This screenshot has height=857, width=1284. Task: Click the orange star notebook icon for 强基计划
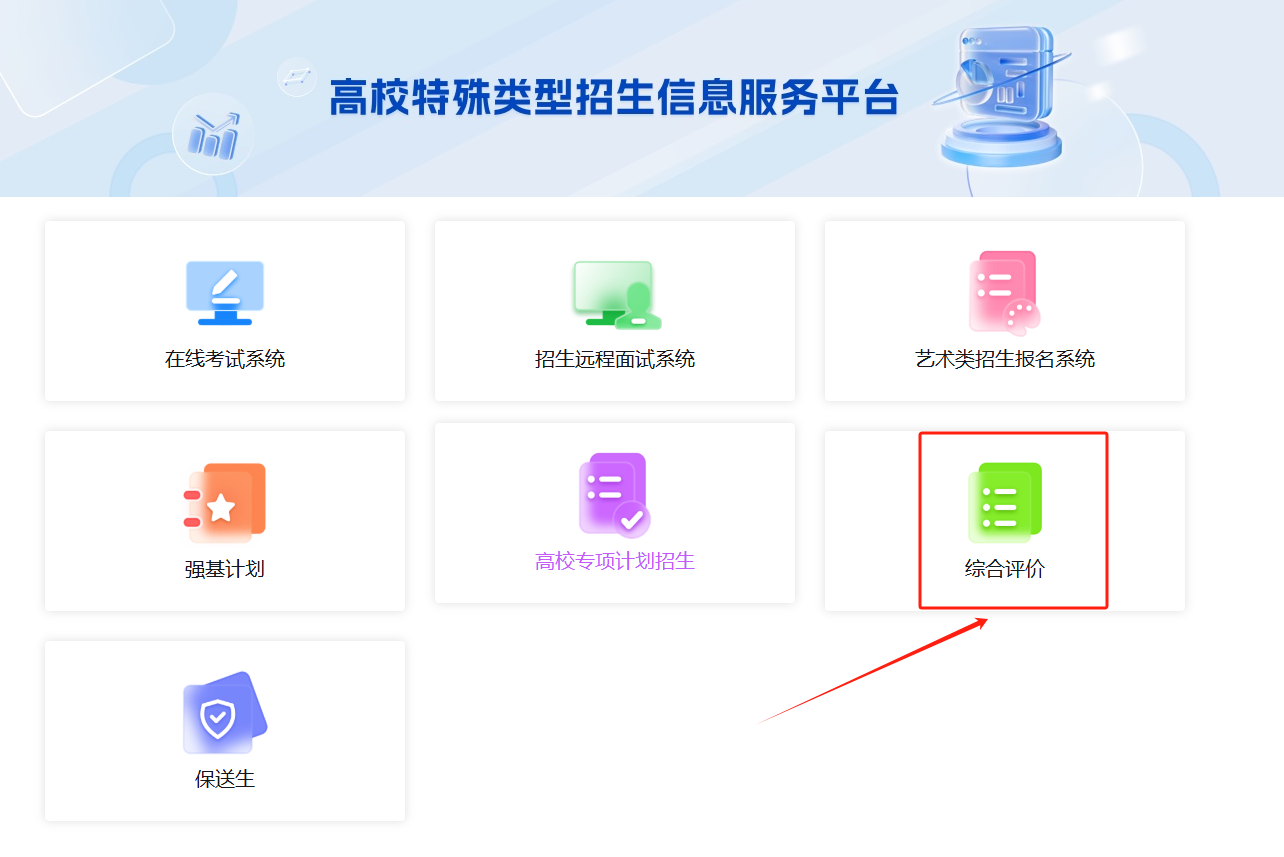225,502
